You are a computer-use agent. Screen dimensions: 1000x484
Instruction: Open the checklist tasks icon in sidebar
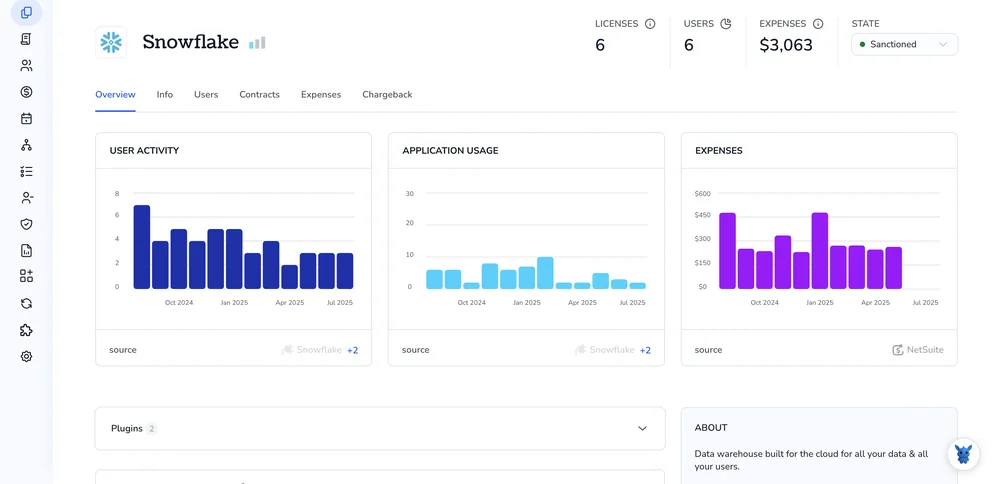[x=26, y=172]
